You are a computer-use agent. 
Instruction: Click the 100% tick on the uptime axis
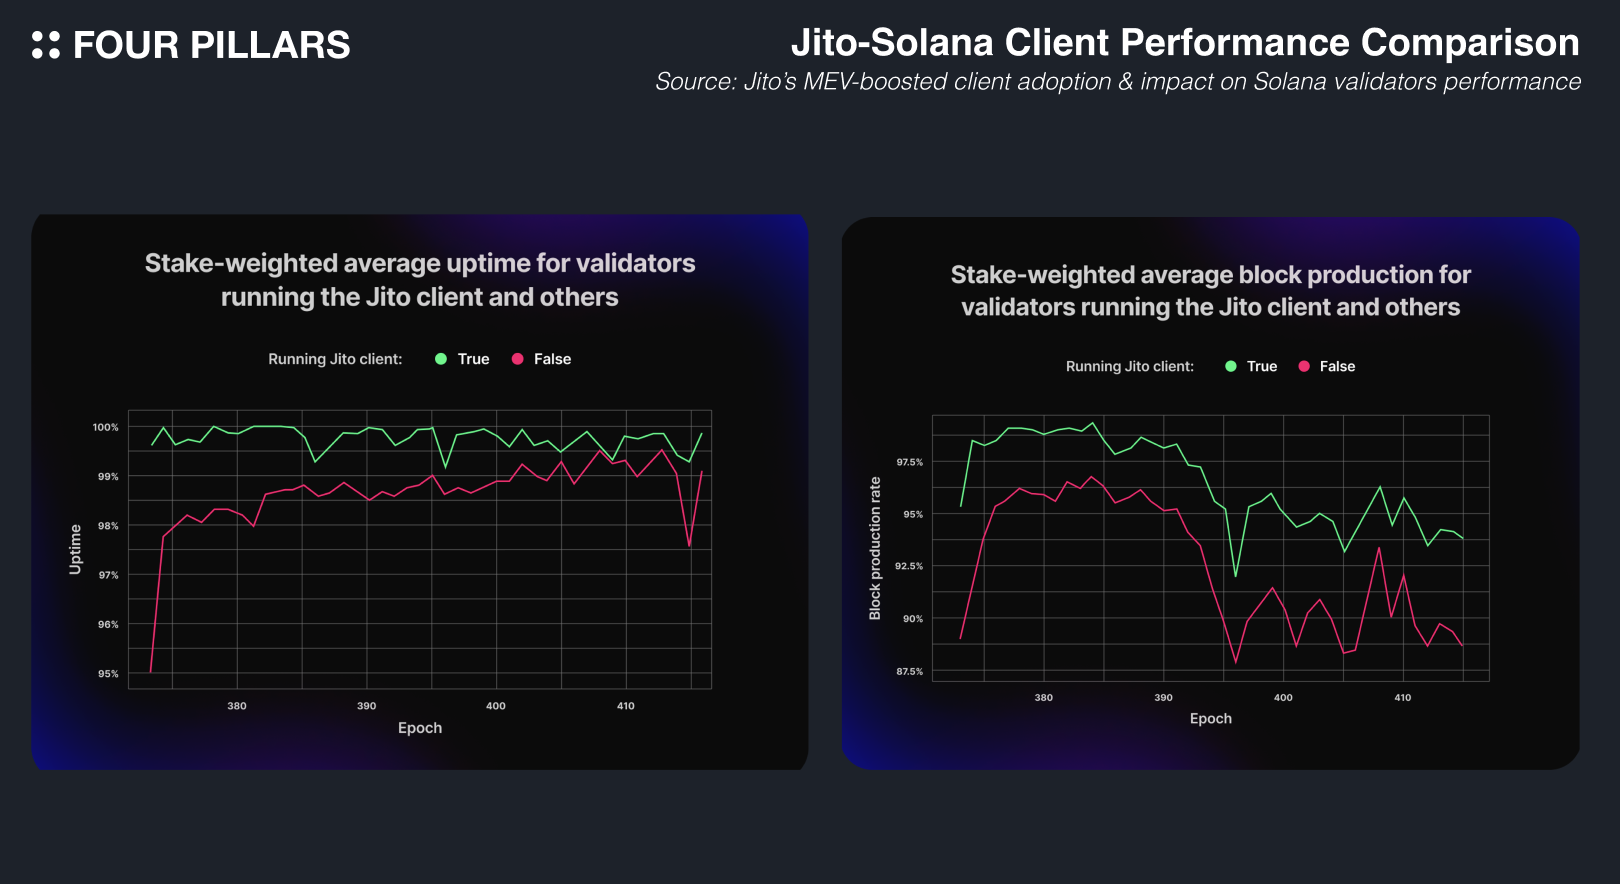click(x=105, y=427)
